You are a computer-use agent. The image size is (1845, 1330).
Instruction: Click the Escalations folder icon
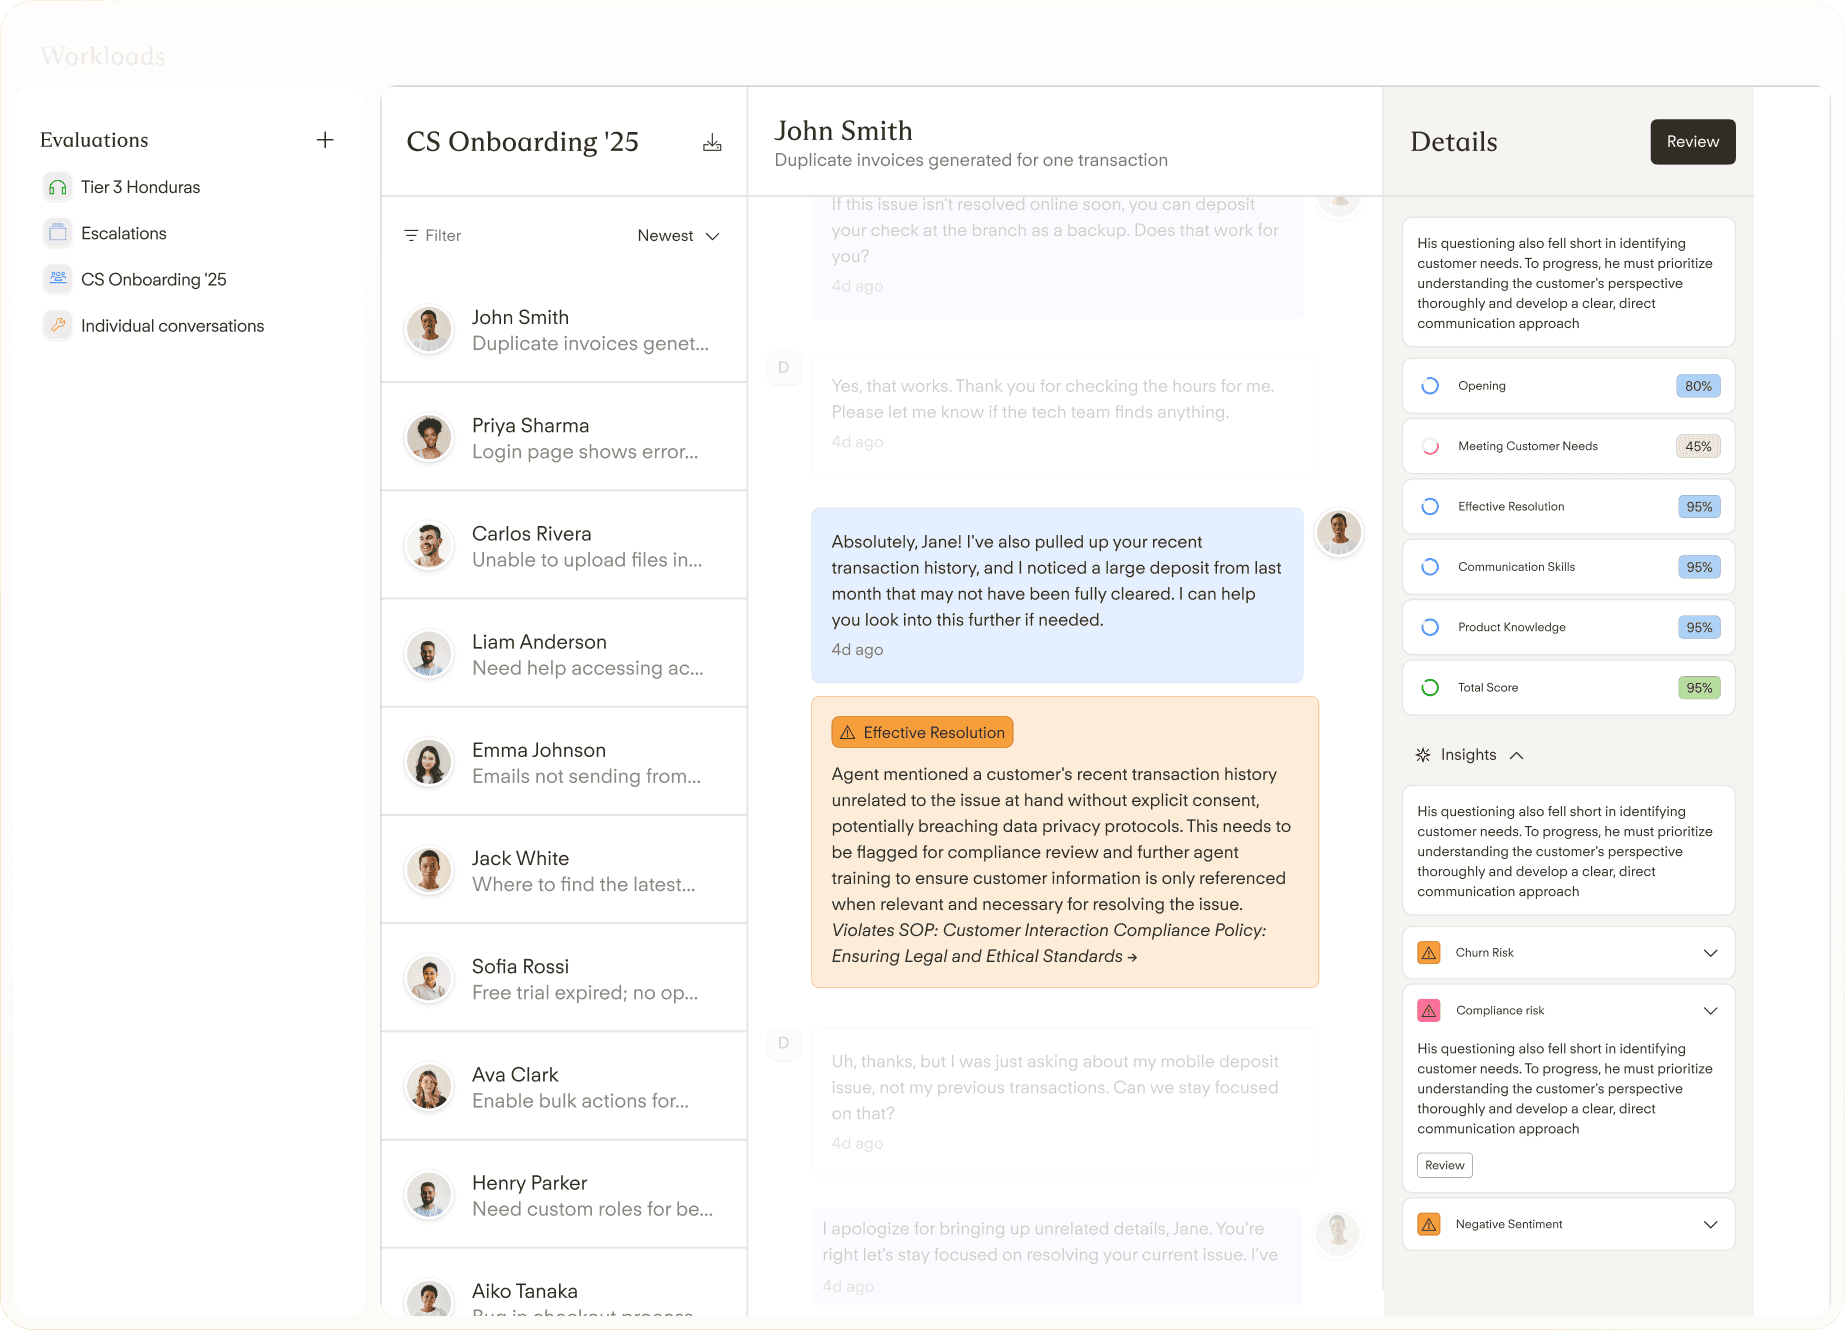click(58, 233)
